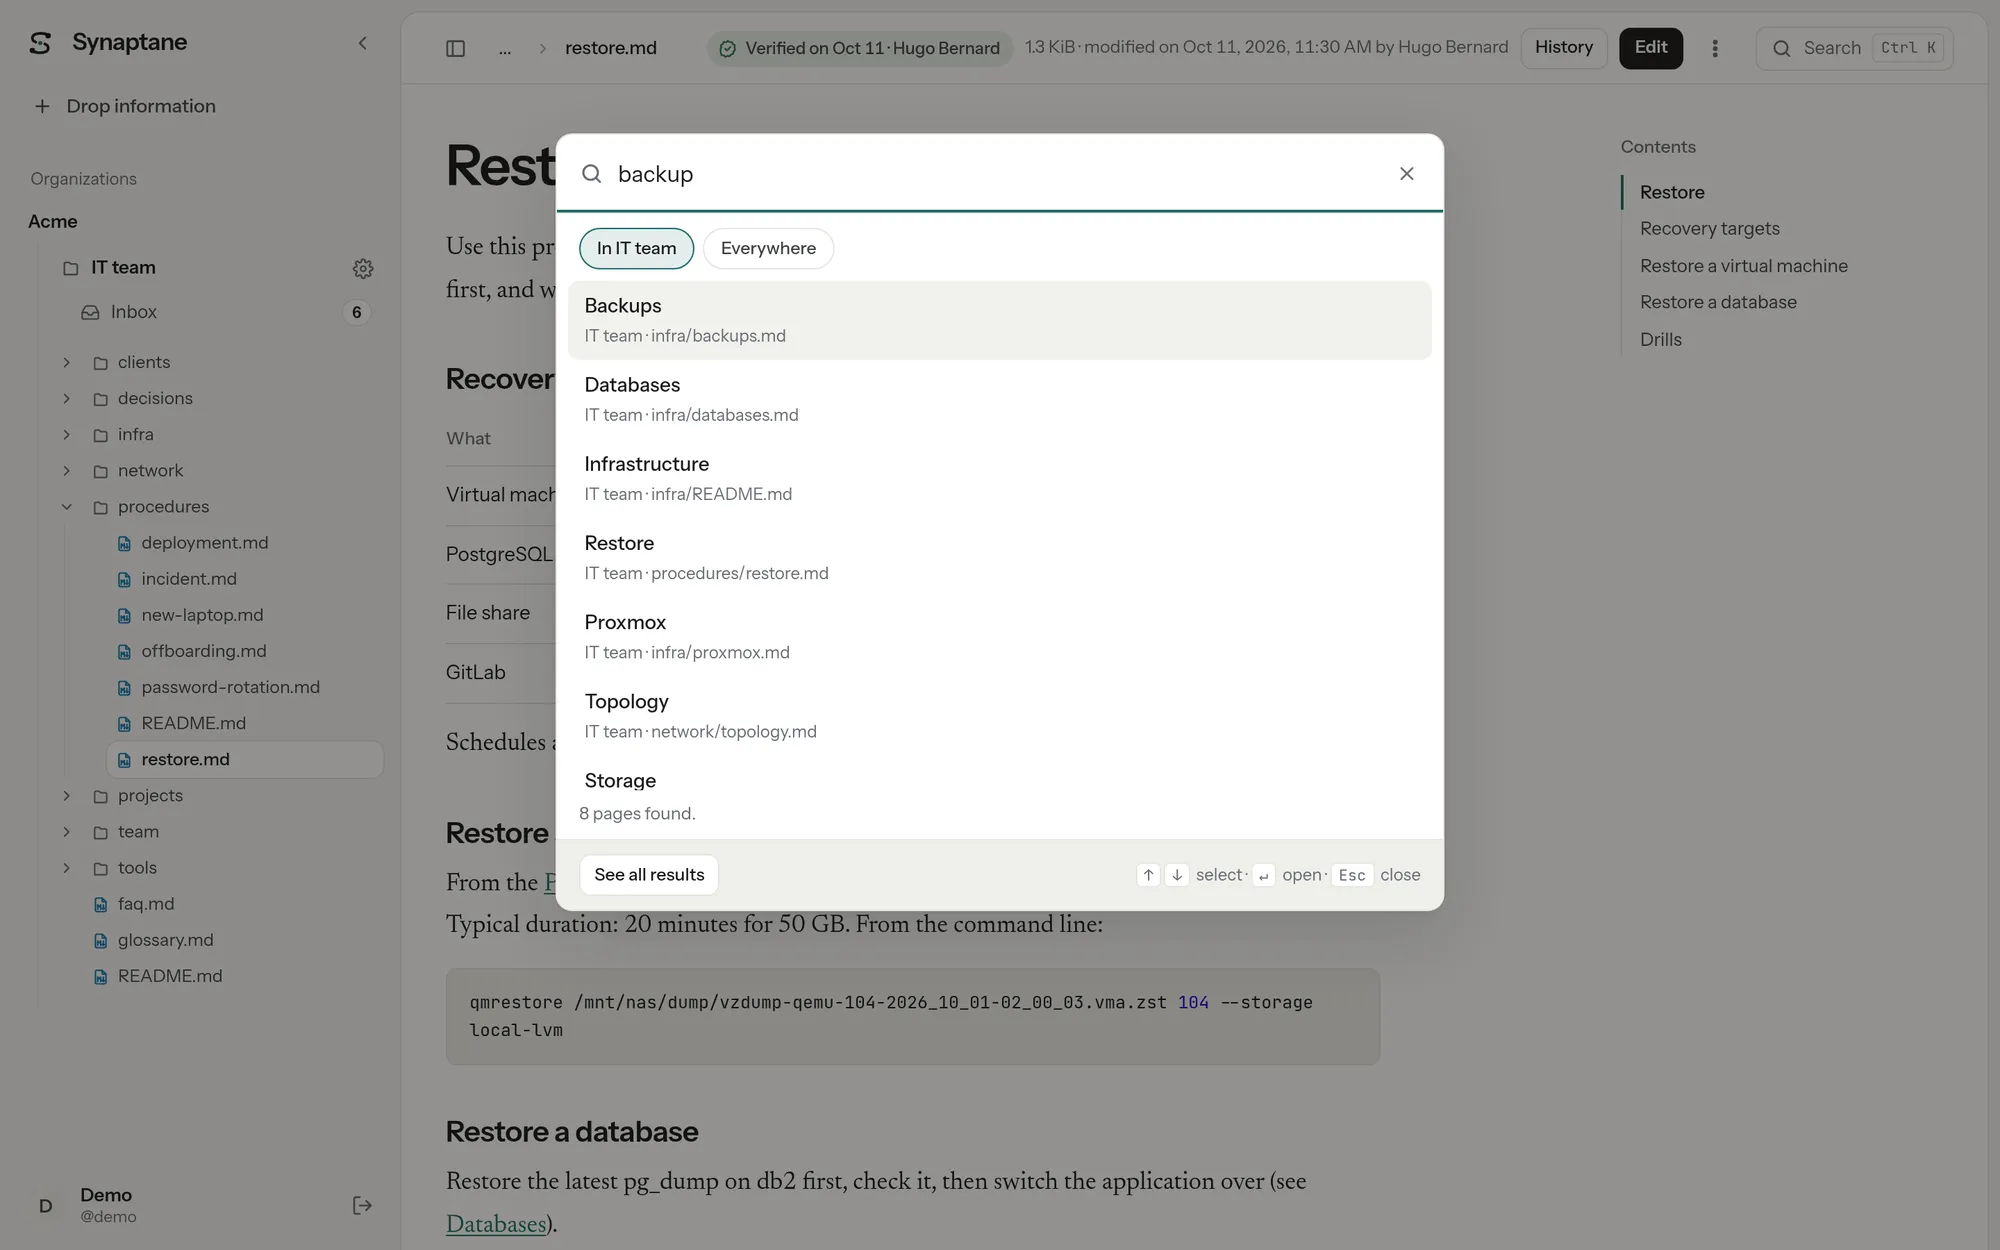Screen dimensions: 2000x1250
Task: Expand the tools folder chevron
Action: click(x=66, y=868)
